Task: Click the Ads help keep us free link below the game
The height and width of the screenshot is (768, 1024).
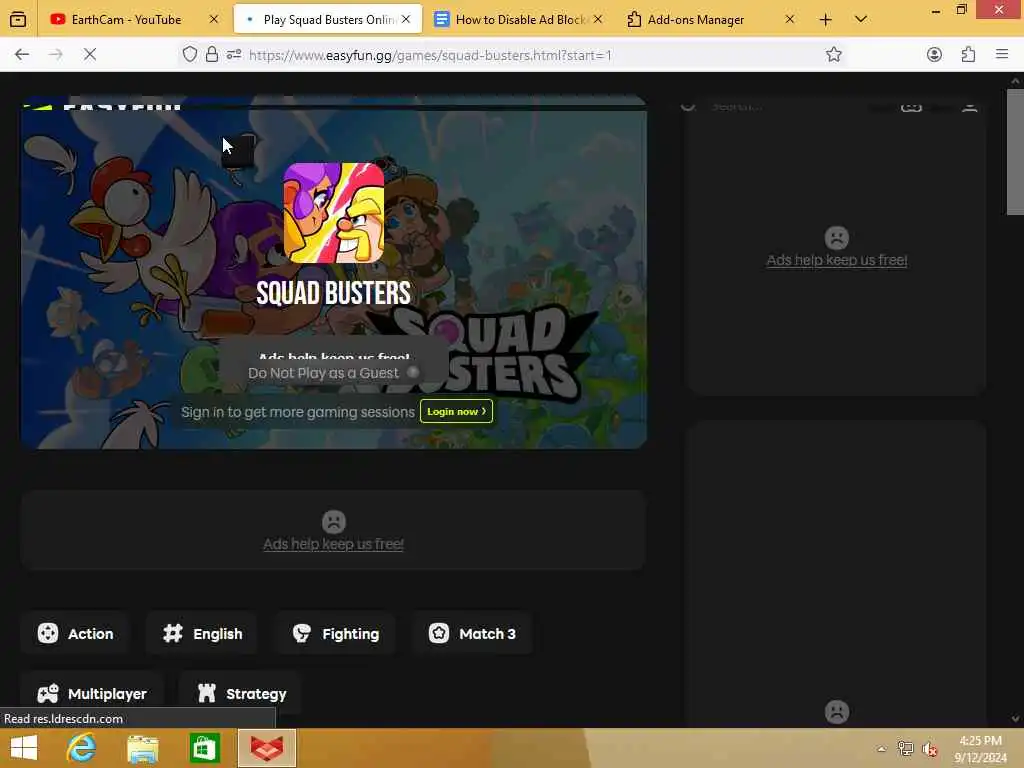Action: [x=334, y=544]
